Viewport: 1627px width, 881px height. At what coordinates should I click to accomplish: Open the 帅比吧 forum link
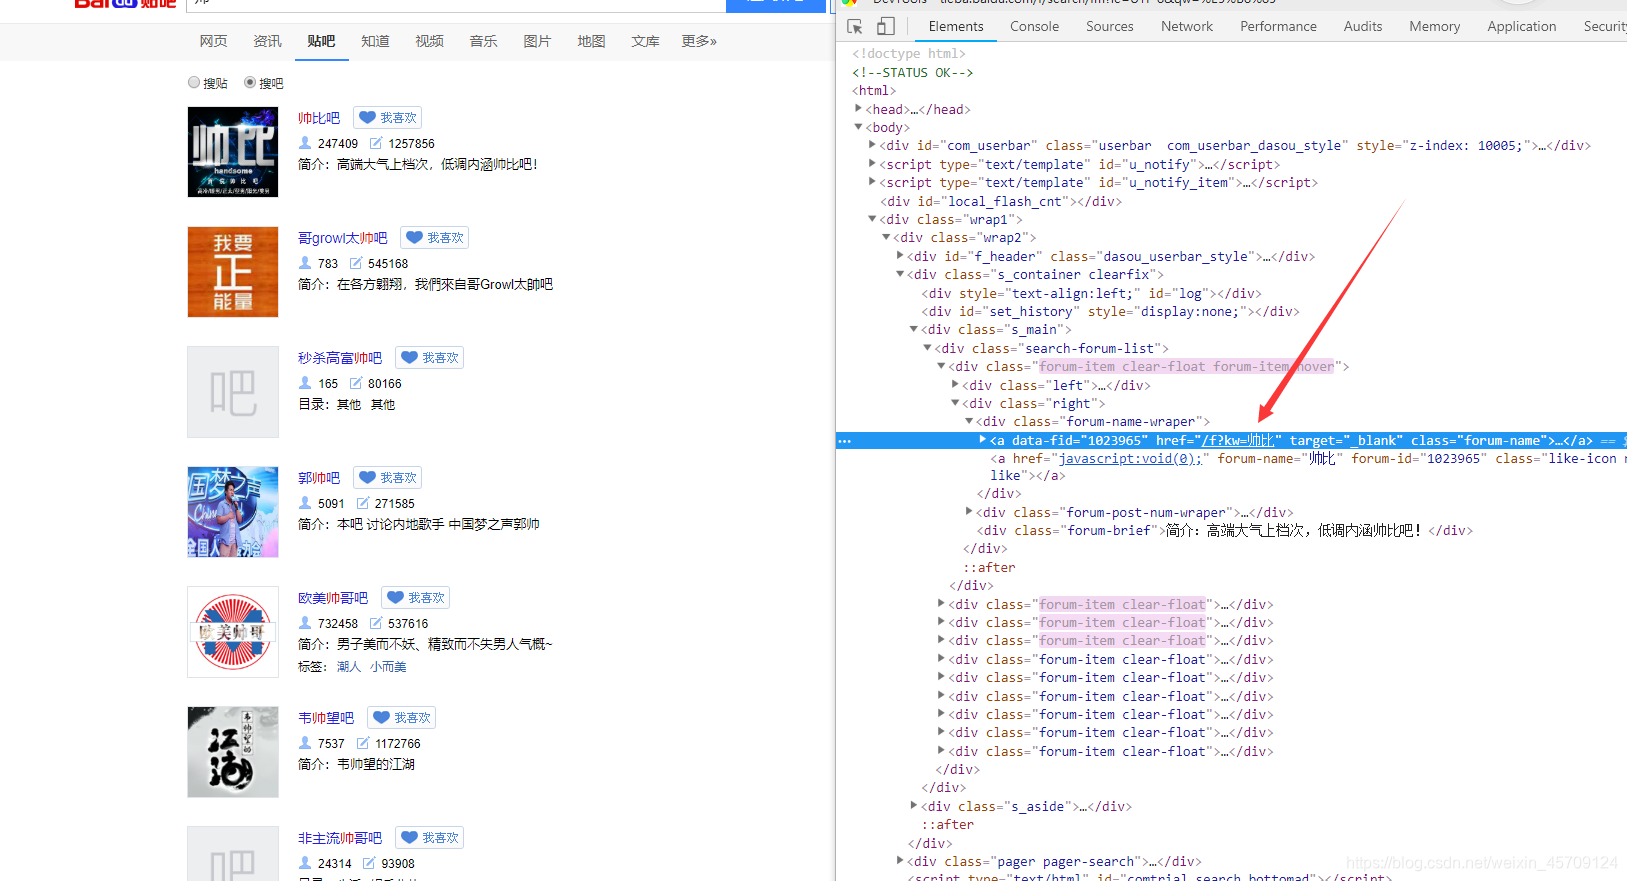[319, 118]
